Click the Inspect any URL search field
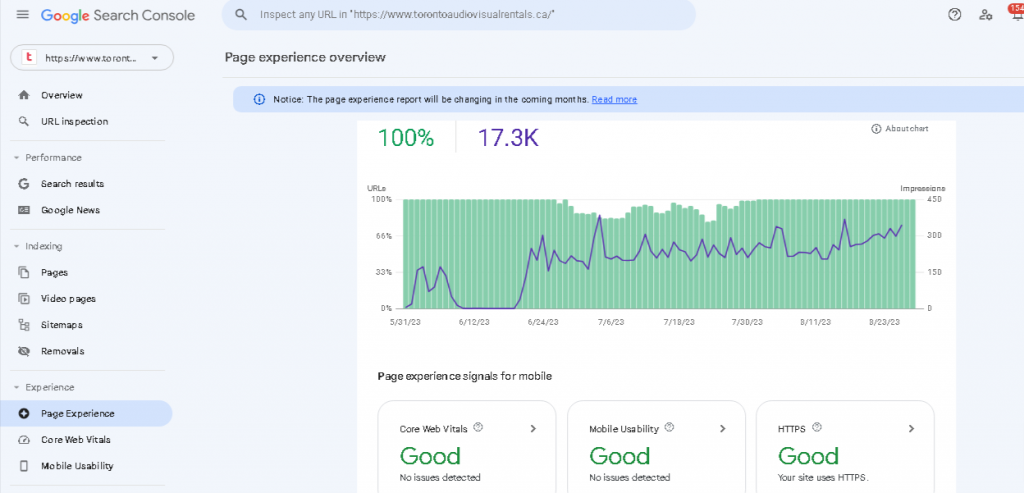1024x493 pixels. 458,14
